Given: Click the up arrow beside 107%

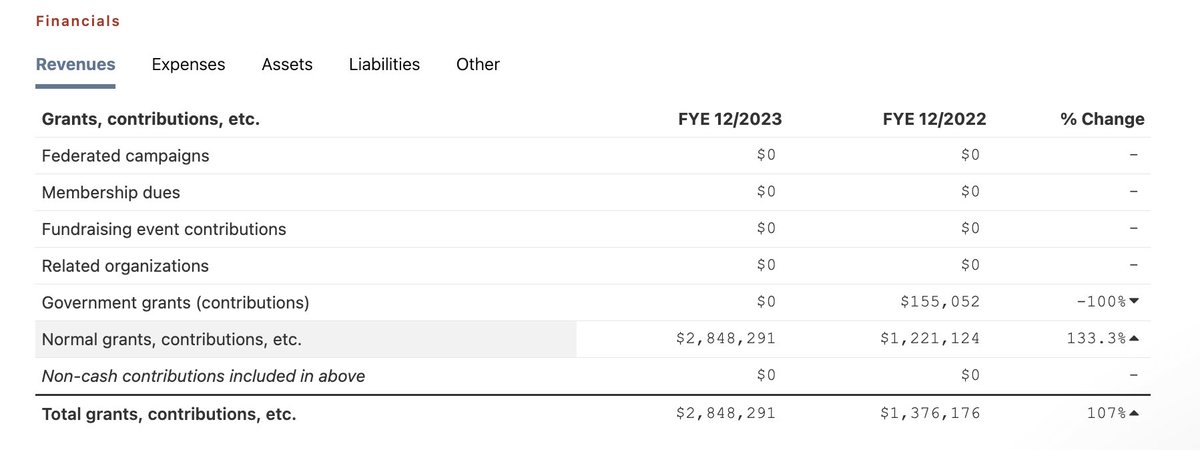Looking at the screenshot, I should click(x=1134, y=413).
